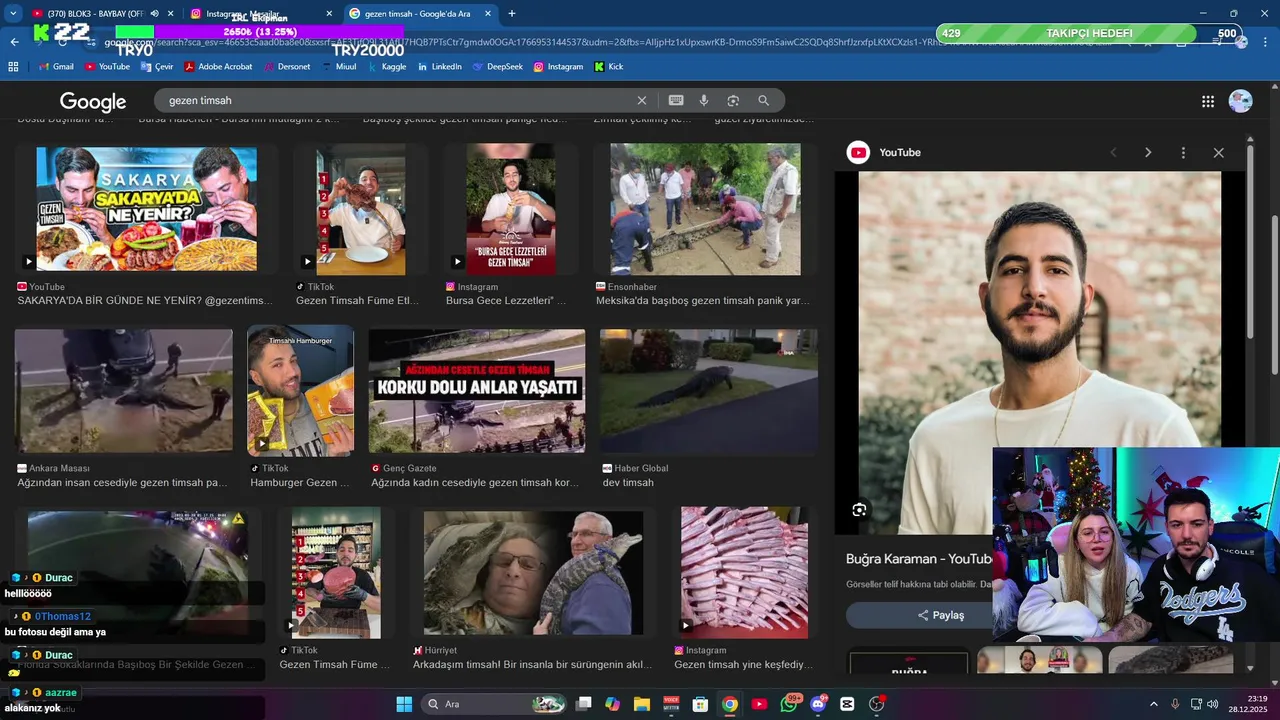Open the Instagram bookmark in bookmarks bar
Screen dimensions: 1280x720
coord(558,67)
